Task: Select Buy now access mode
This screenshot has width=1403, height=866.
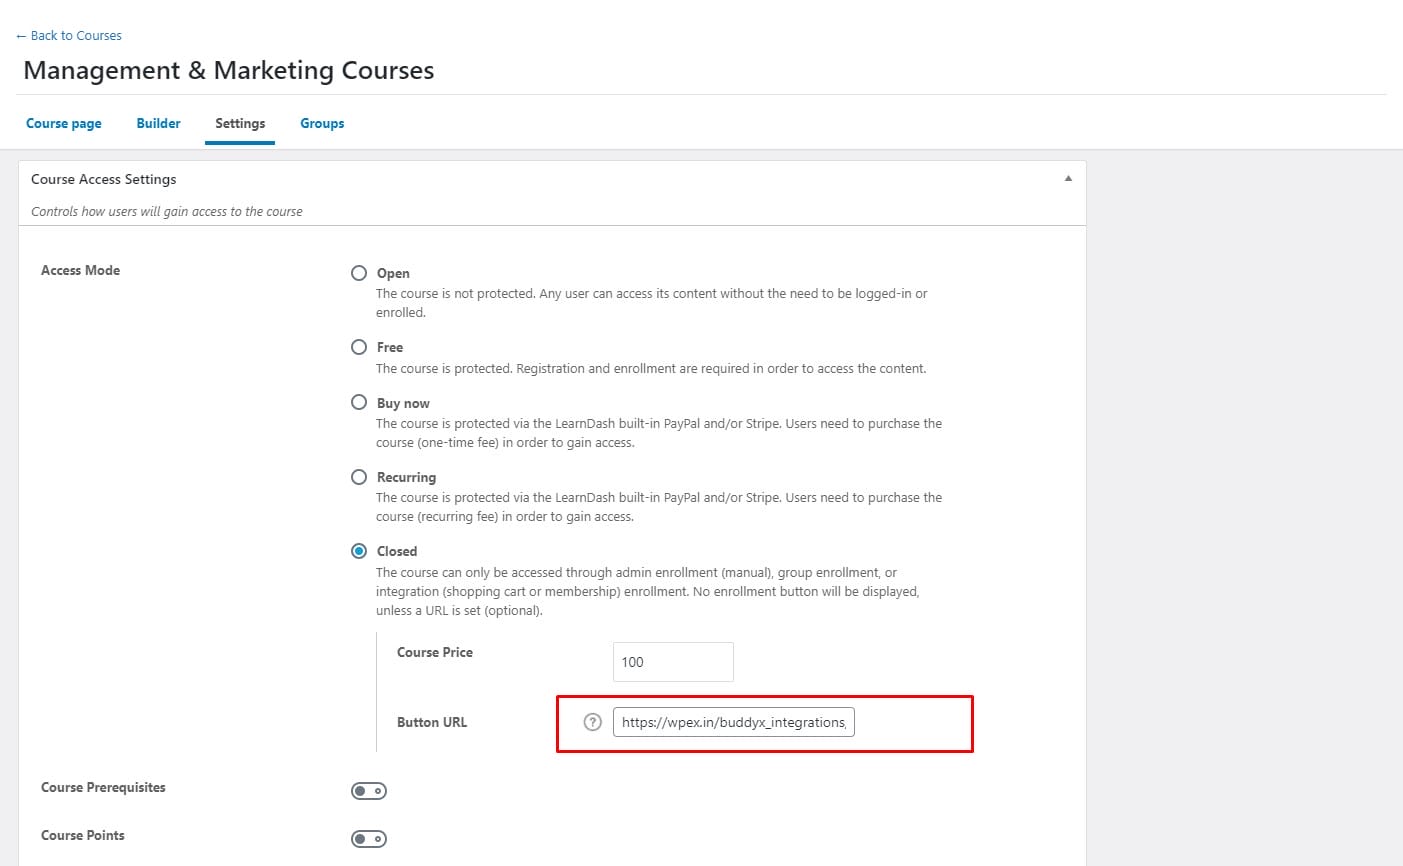Action: pos(359,402)
